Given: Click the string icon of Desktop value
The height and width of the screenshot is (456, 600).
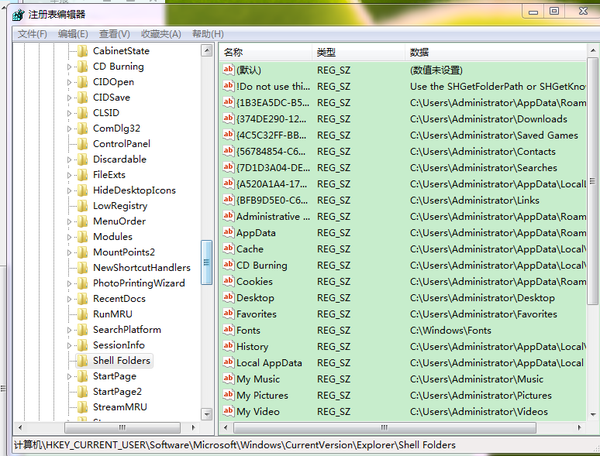Looking at the screenshot, I should 228,297.
